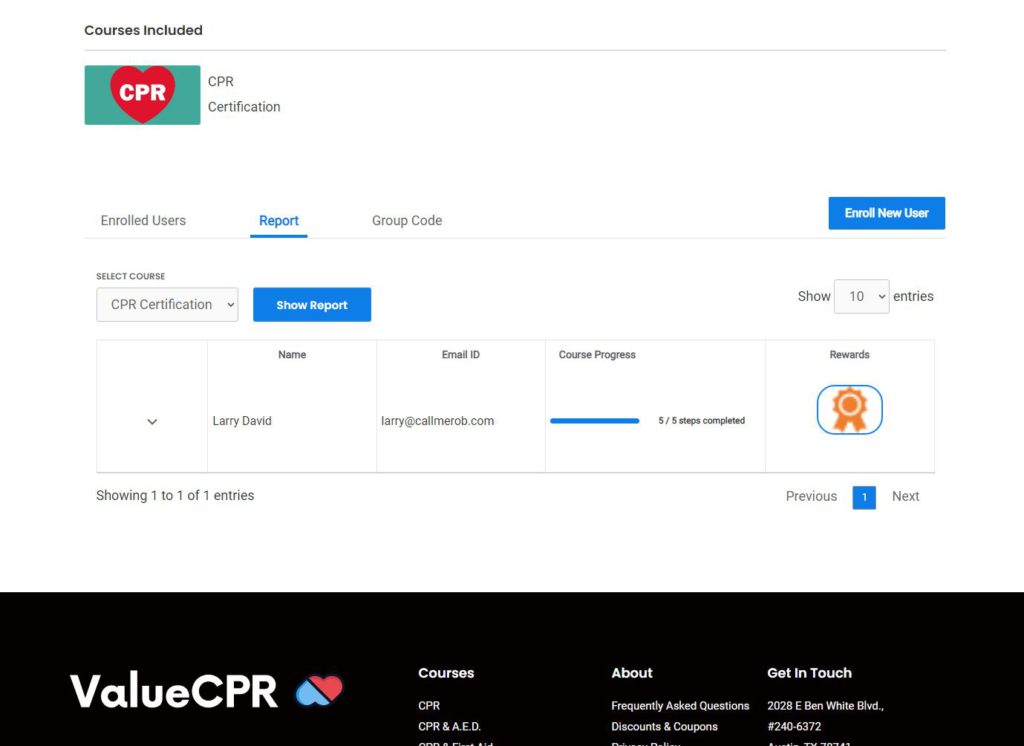Click the Showing 1 to 1 entries text
Screen dimensions: 1024x746
point(175,496)
